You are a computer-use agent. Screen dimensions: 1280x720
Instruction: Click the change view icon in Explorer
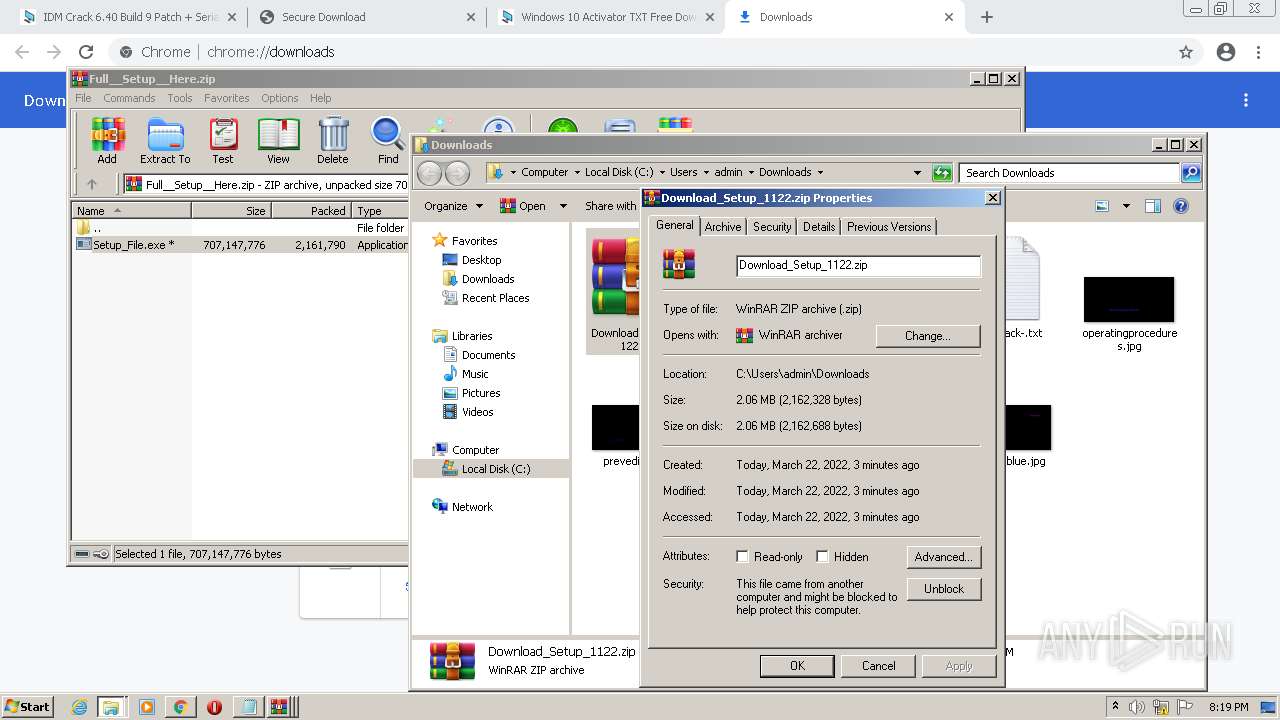(x=1102, y=206)
